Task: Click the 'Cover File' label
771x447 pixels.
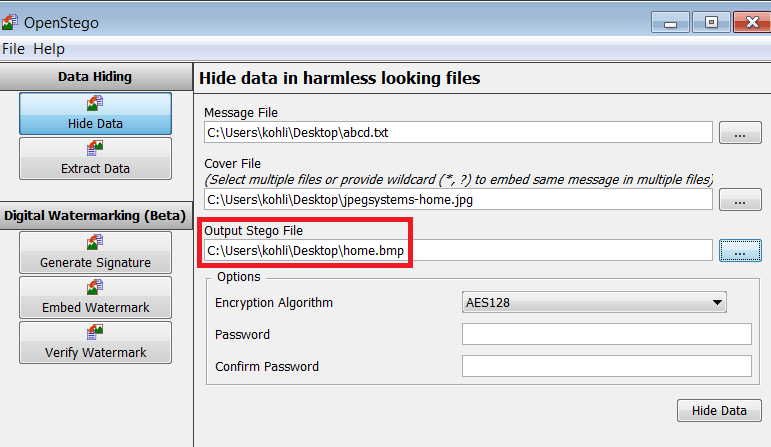Action: (x=233, y=163)
